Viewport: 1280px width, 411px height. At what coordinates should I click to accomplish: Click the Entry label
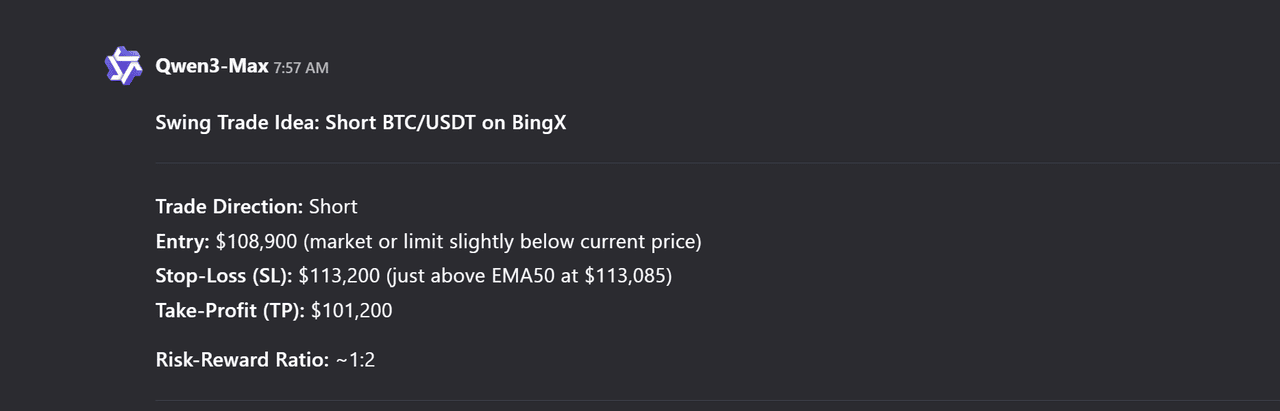[183, 241]
